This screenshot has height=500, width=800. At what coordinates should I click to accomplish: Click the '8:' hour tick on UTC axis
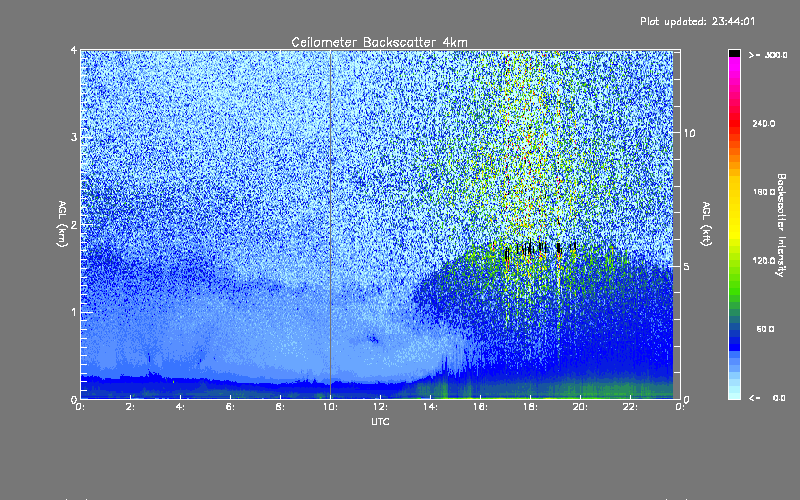pos(281,407)
